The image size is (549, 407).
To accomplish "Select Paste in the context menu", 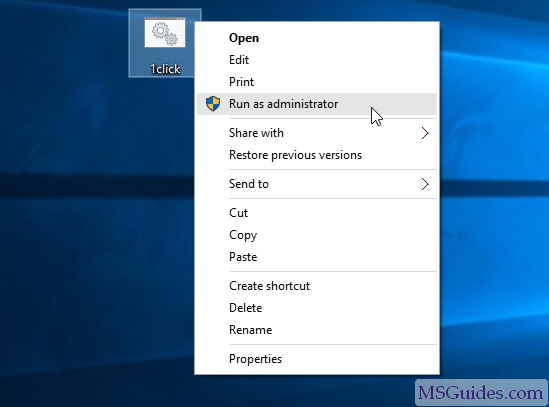I will (x=317, y=257).
